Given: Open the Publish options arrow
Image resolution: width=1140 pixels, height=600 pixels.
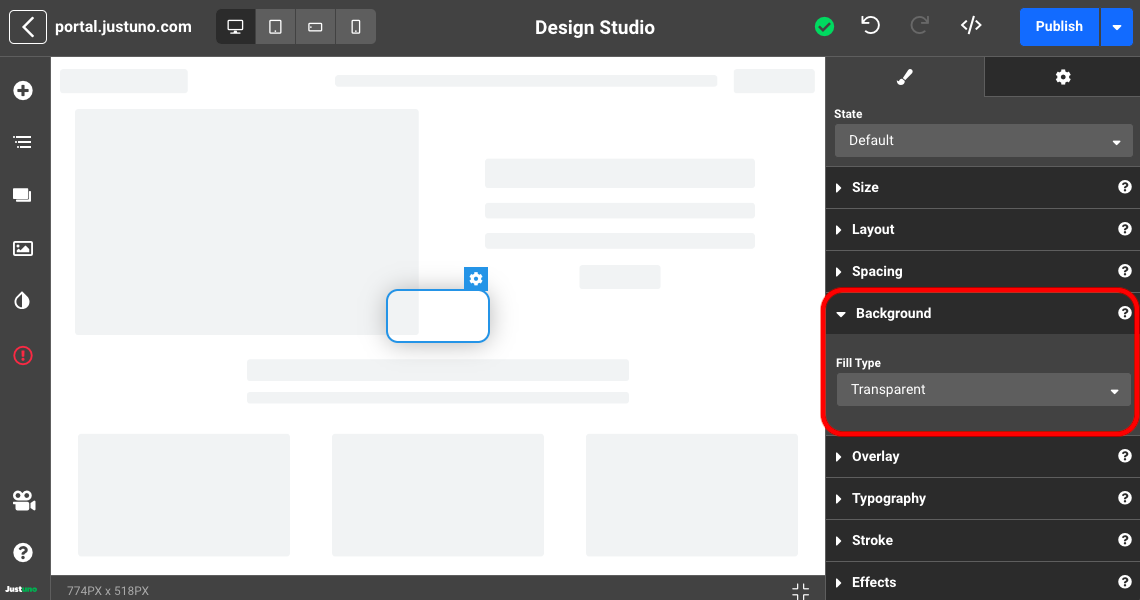Looking at the screenshot, I should tap(1116, 27).
